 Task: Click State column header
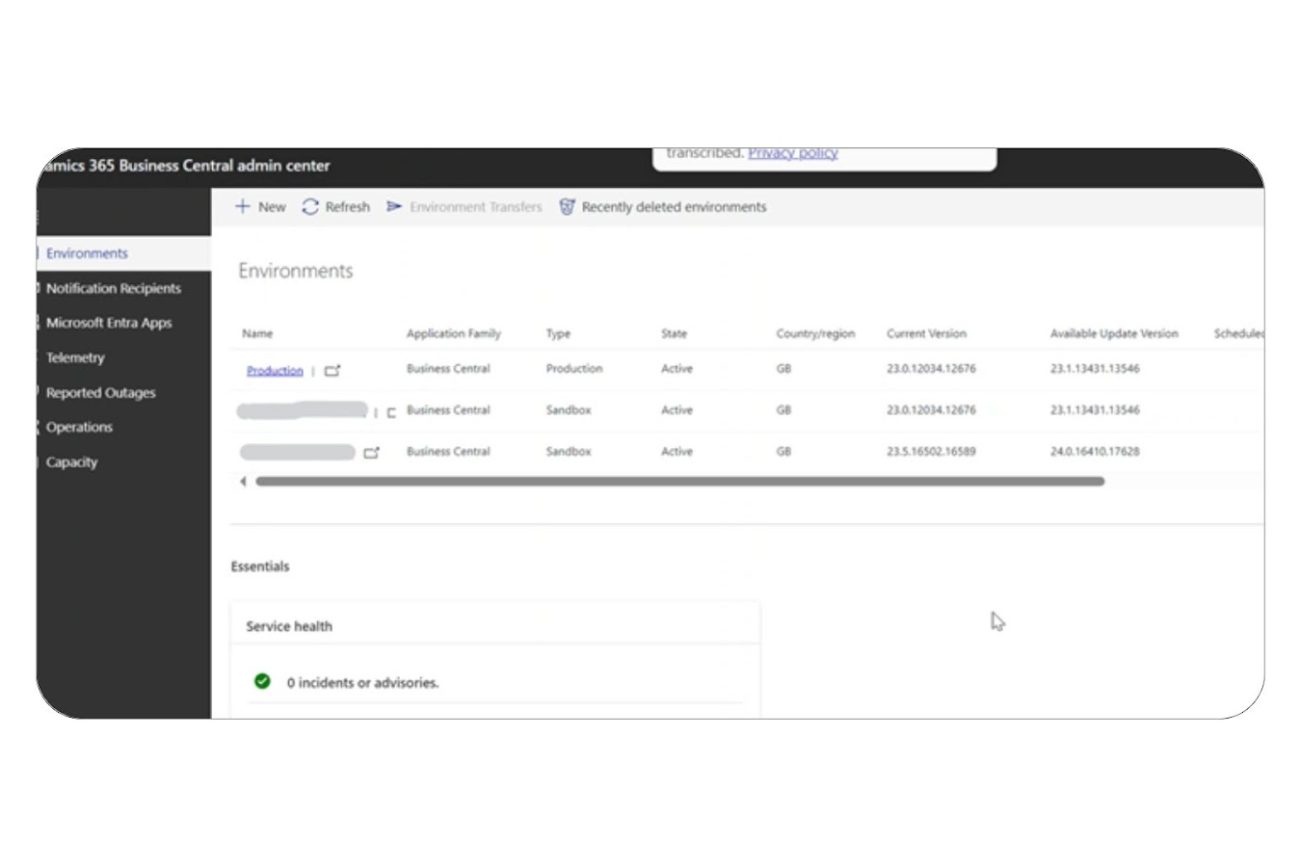pyautogui.click(x=674, y=334)
